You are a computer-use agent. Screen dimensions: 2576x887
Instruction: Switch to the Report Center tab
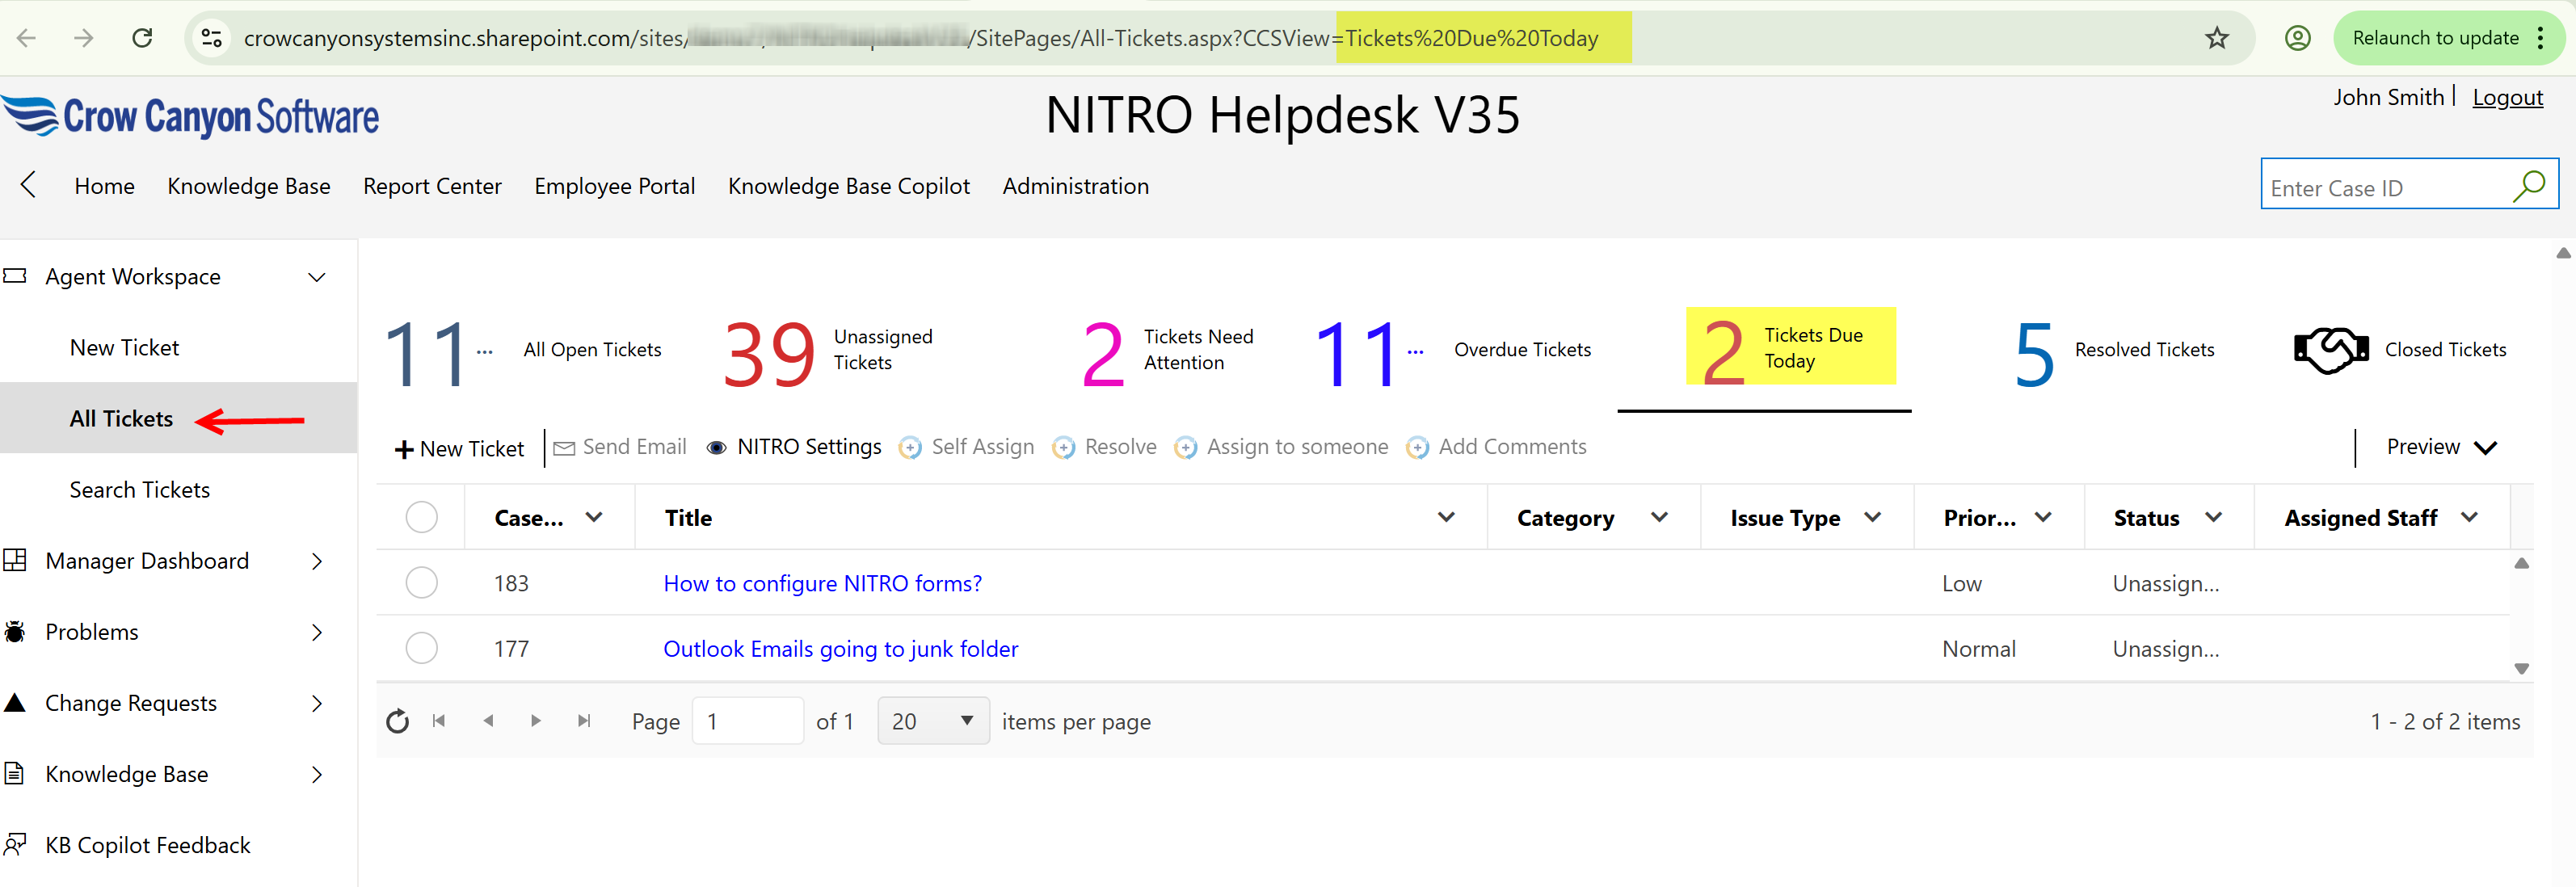432,185
